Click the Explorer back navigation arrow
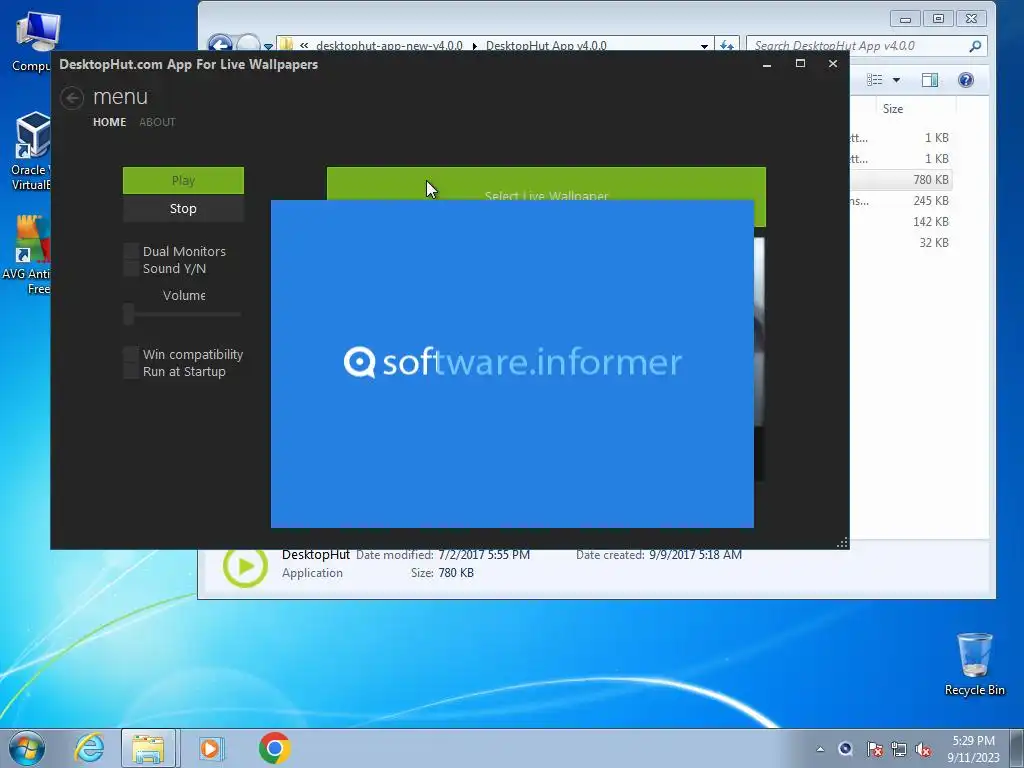Image resolution: width=1024 pixels, height=768 pixels. [x=220, y=44]
